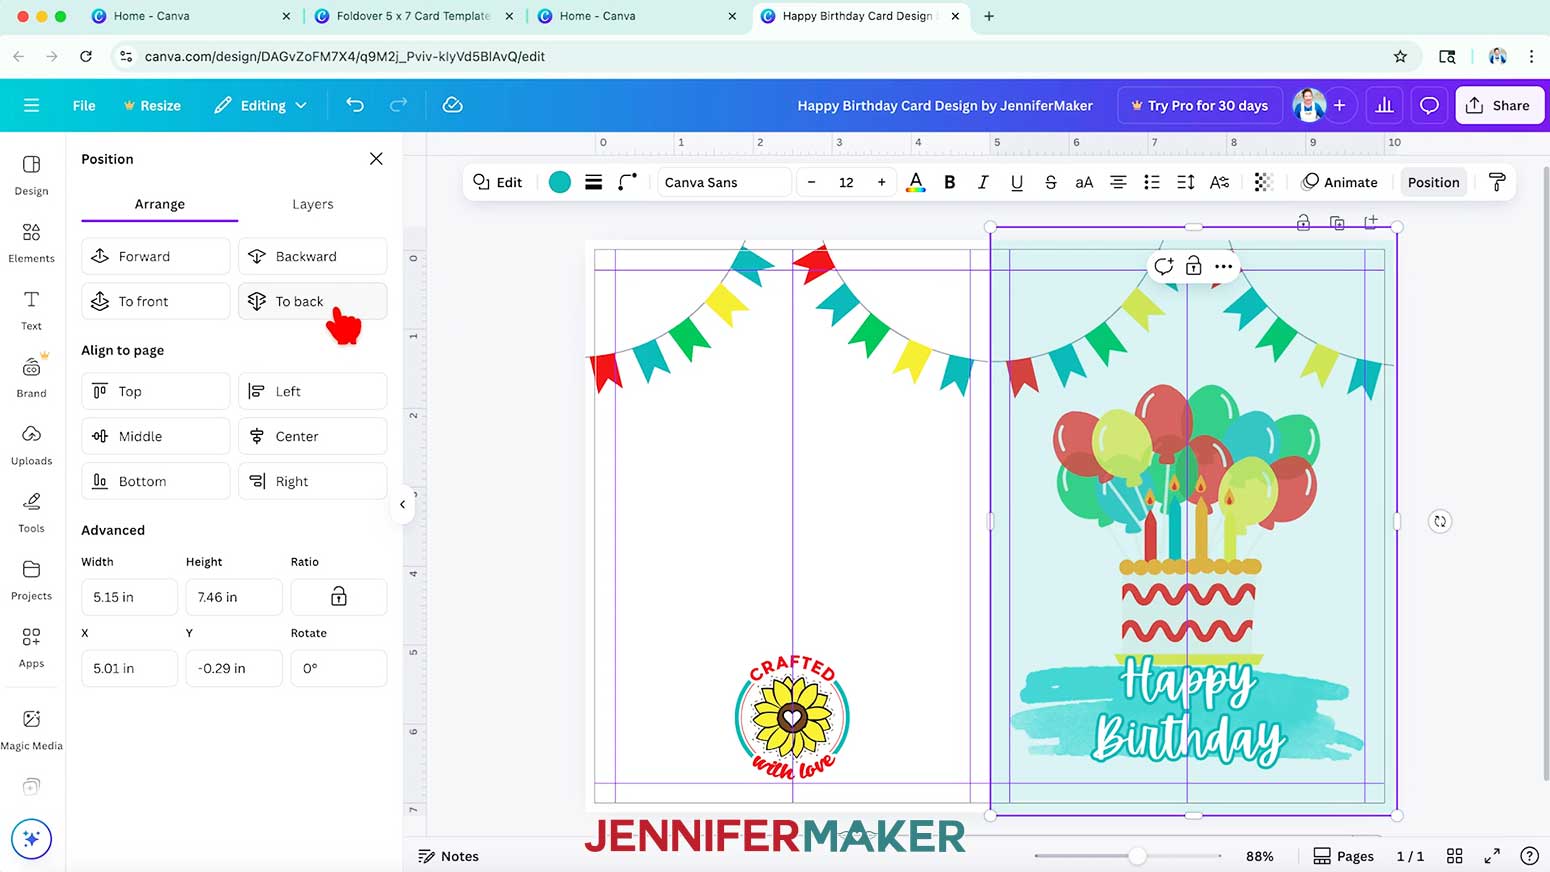
Task: Open the File menu
Action: [84, 105]
